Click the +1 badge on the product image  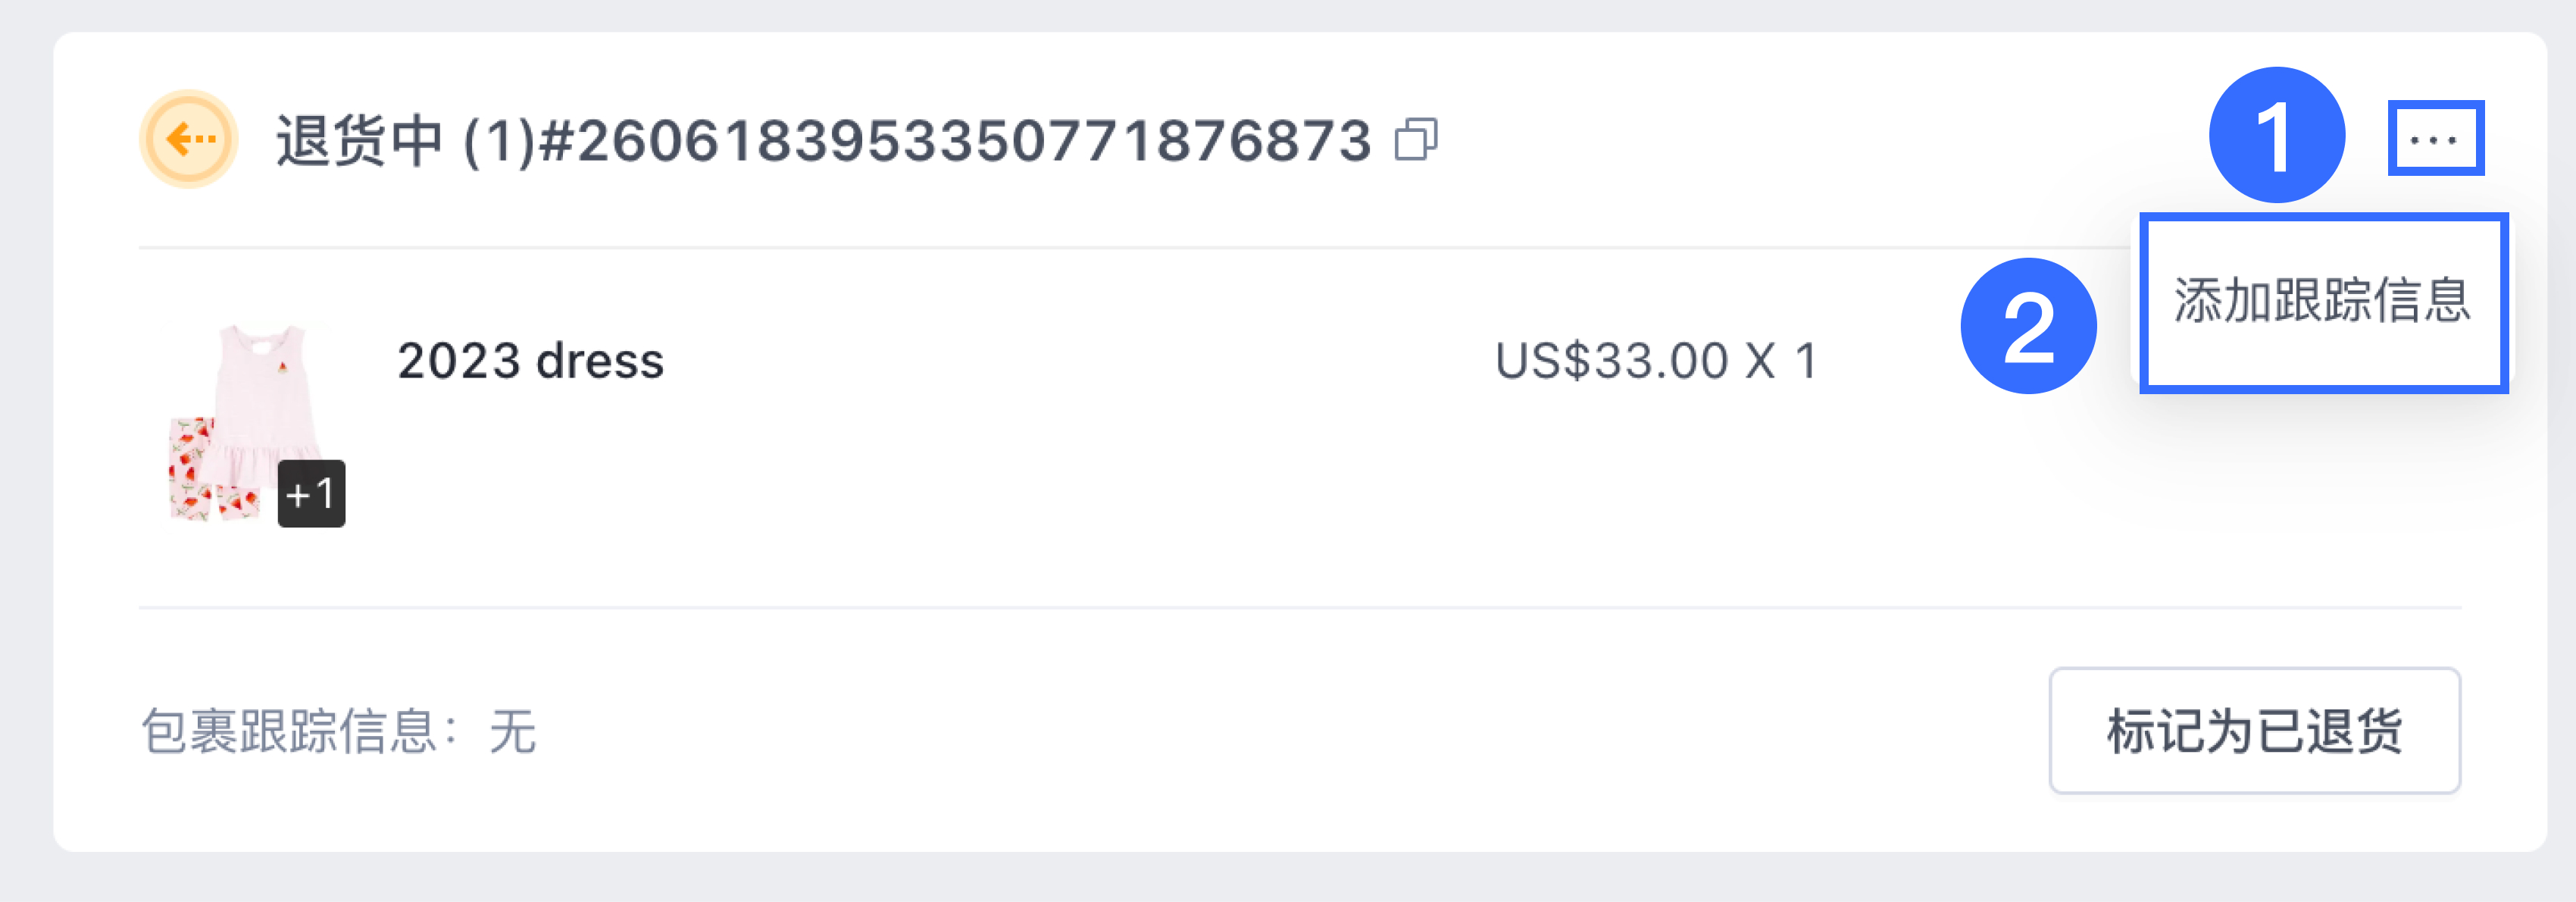click(x=311, y=493)
